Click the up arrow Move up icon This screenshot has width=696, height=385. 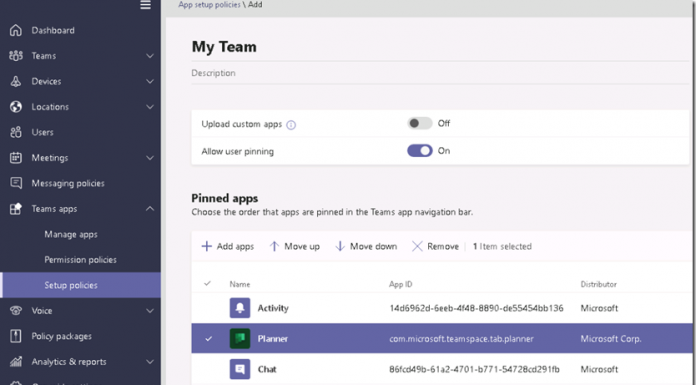tap(274, 246)
